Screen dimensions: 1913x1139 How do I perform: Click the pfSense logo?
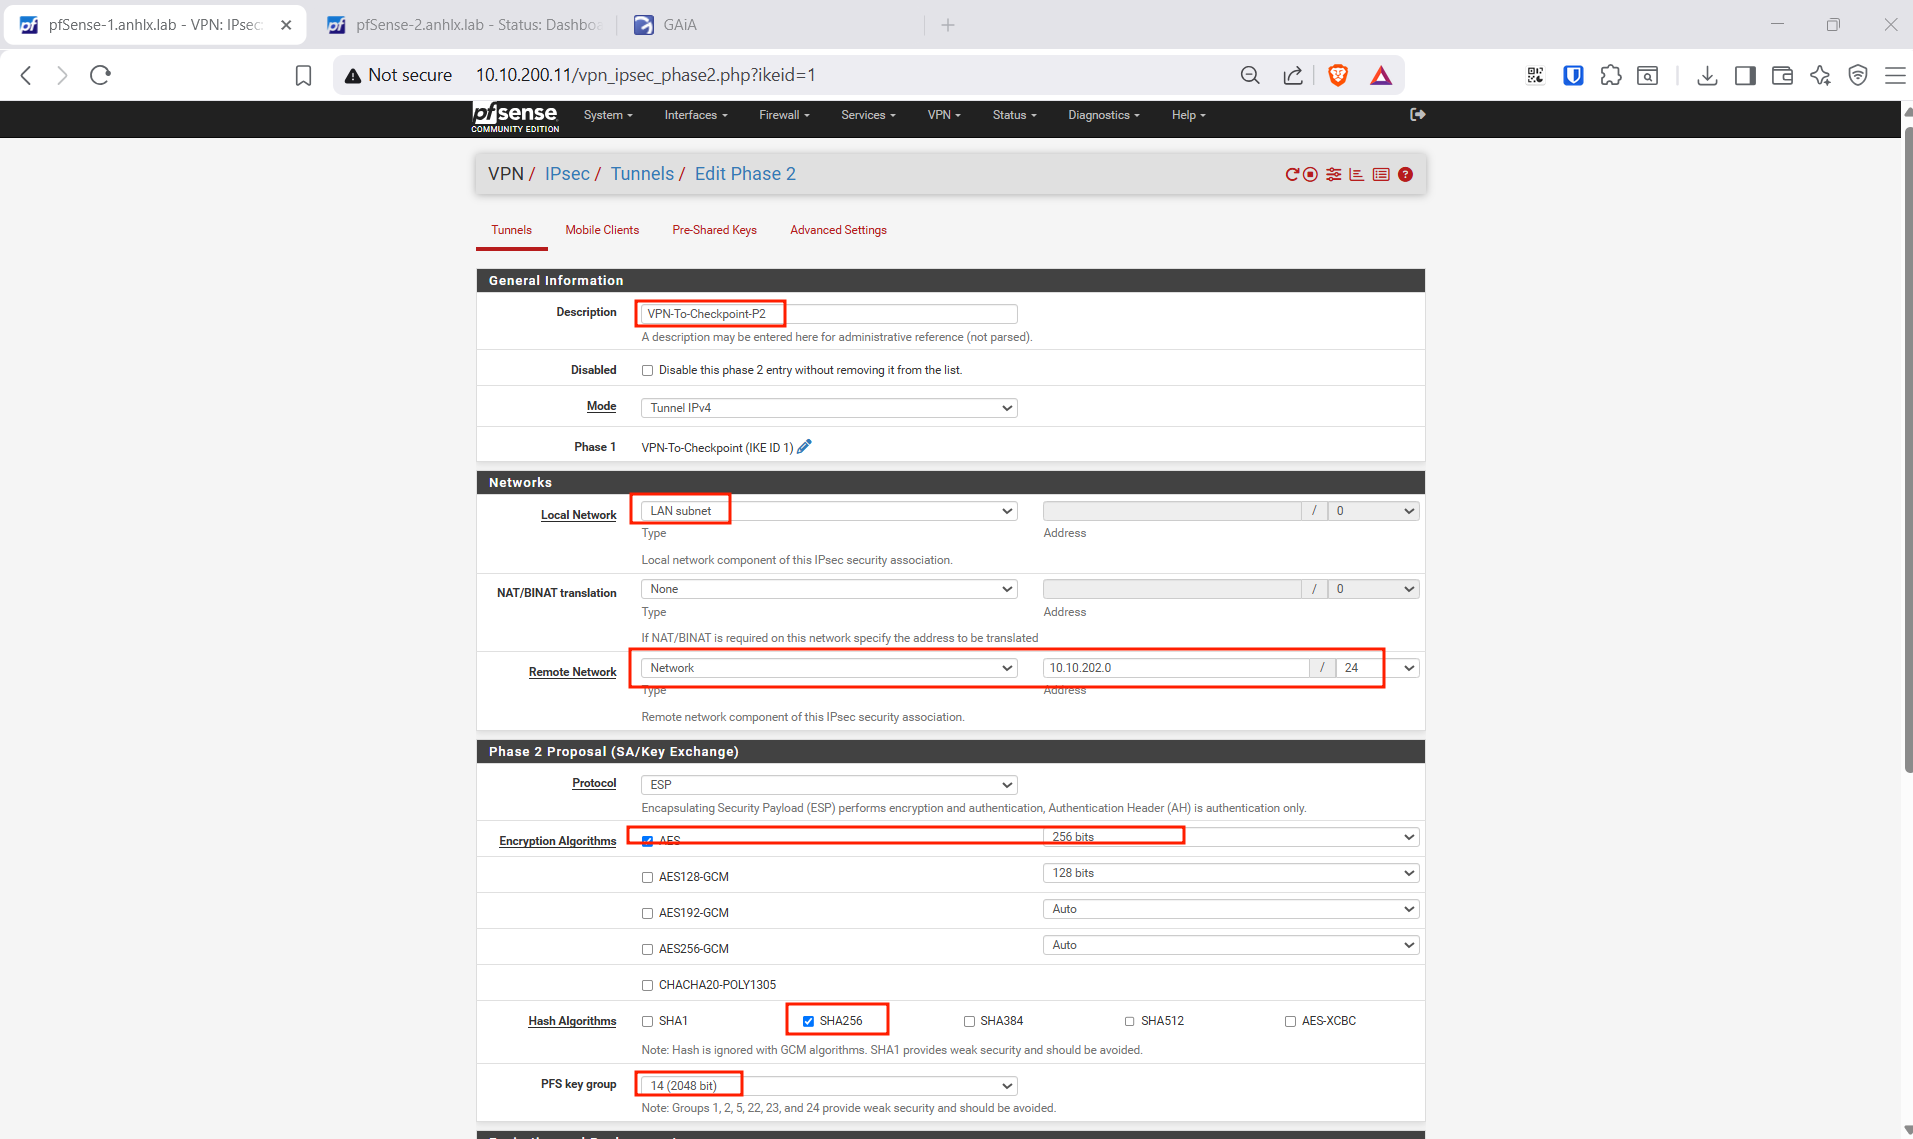coord(515,117)
